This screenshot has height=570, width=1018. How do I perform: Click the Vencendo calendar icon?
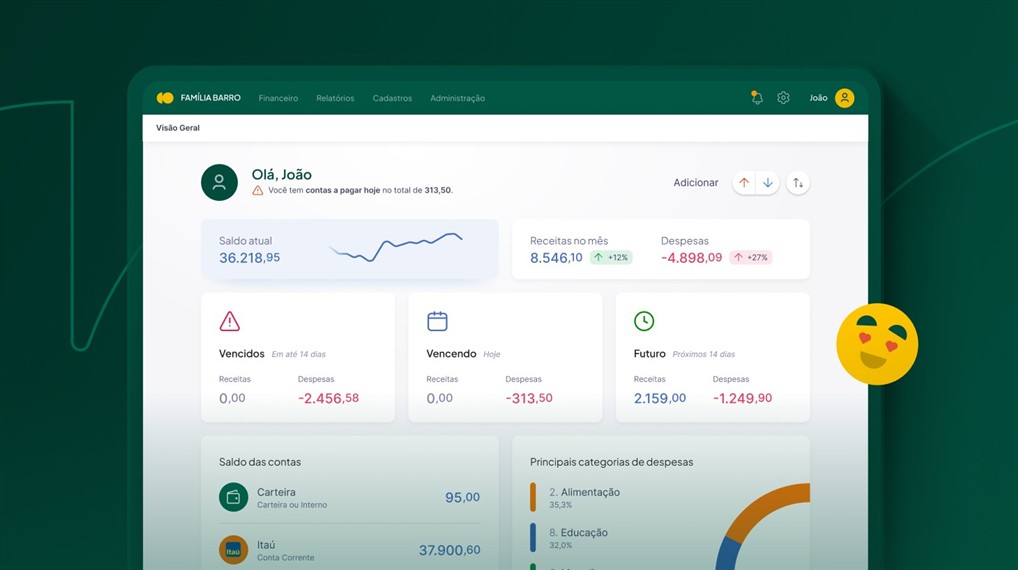point(438,321)
